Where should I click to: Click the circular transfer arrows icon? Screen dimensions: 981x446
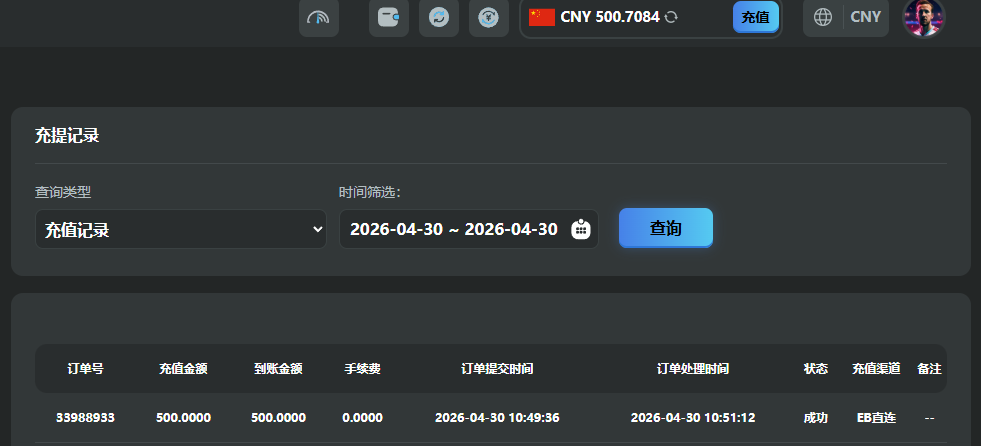click(x=439, y=18)
